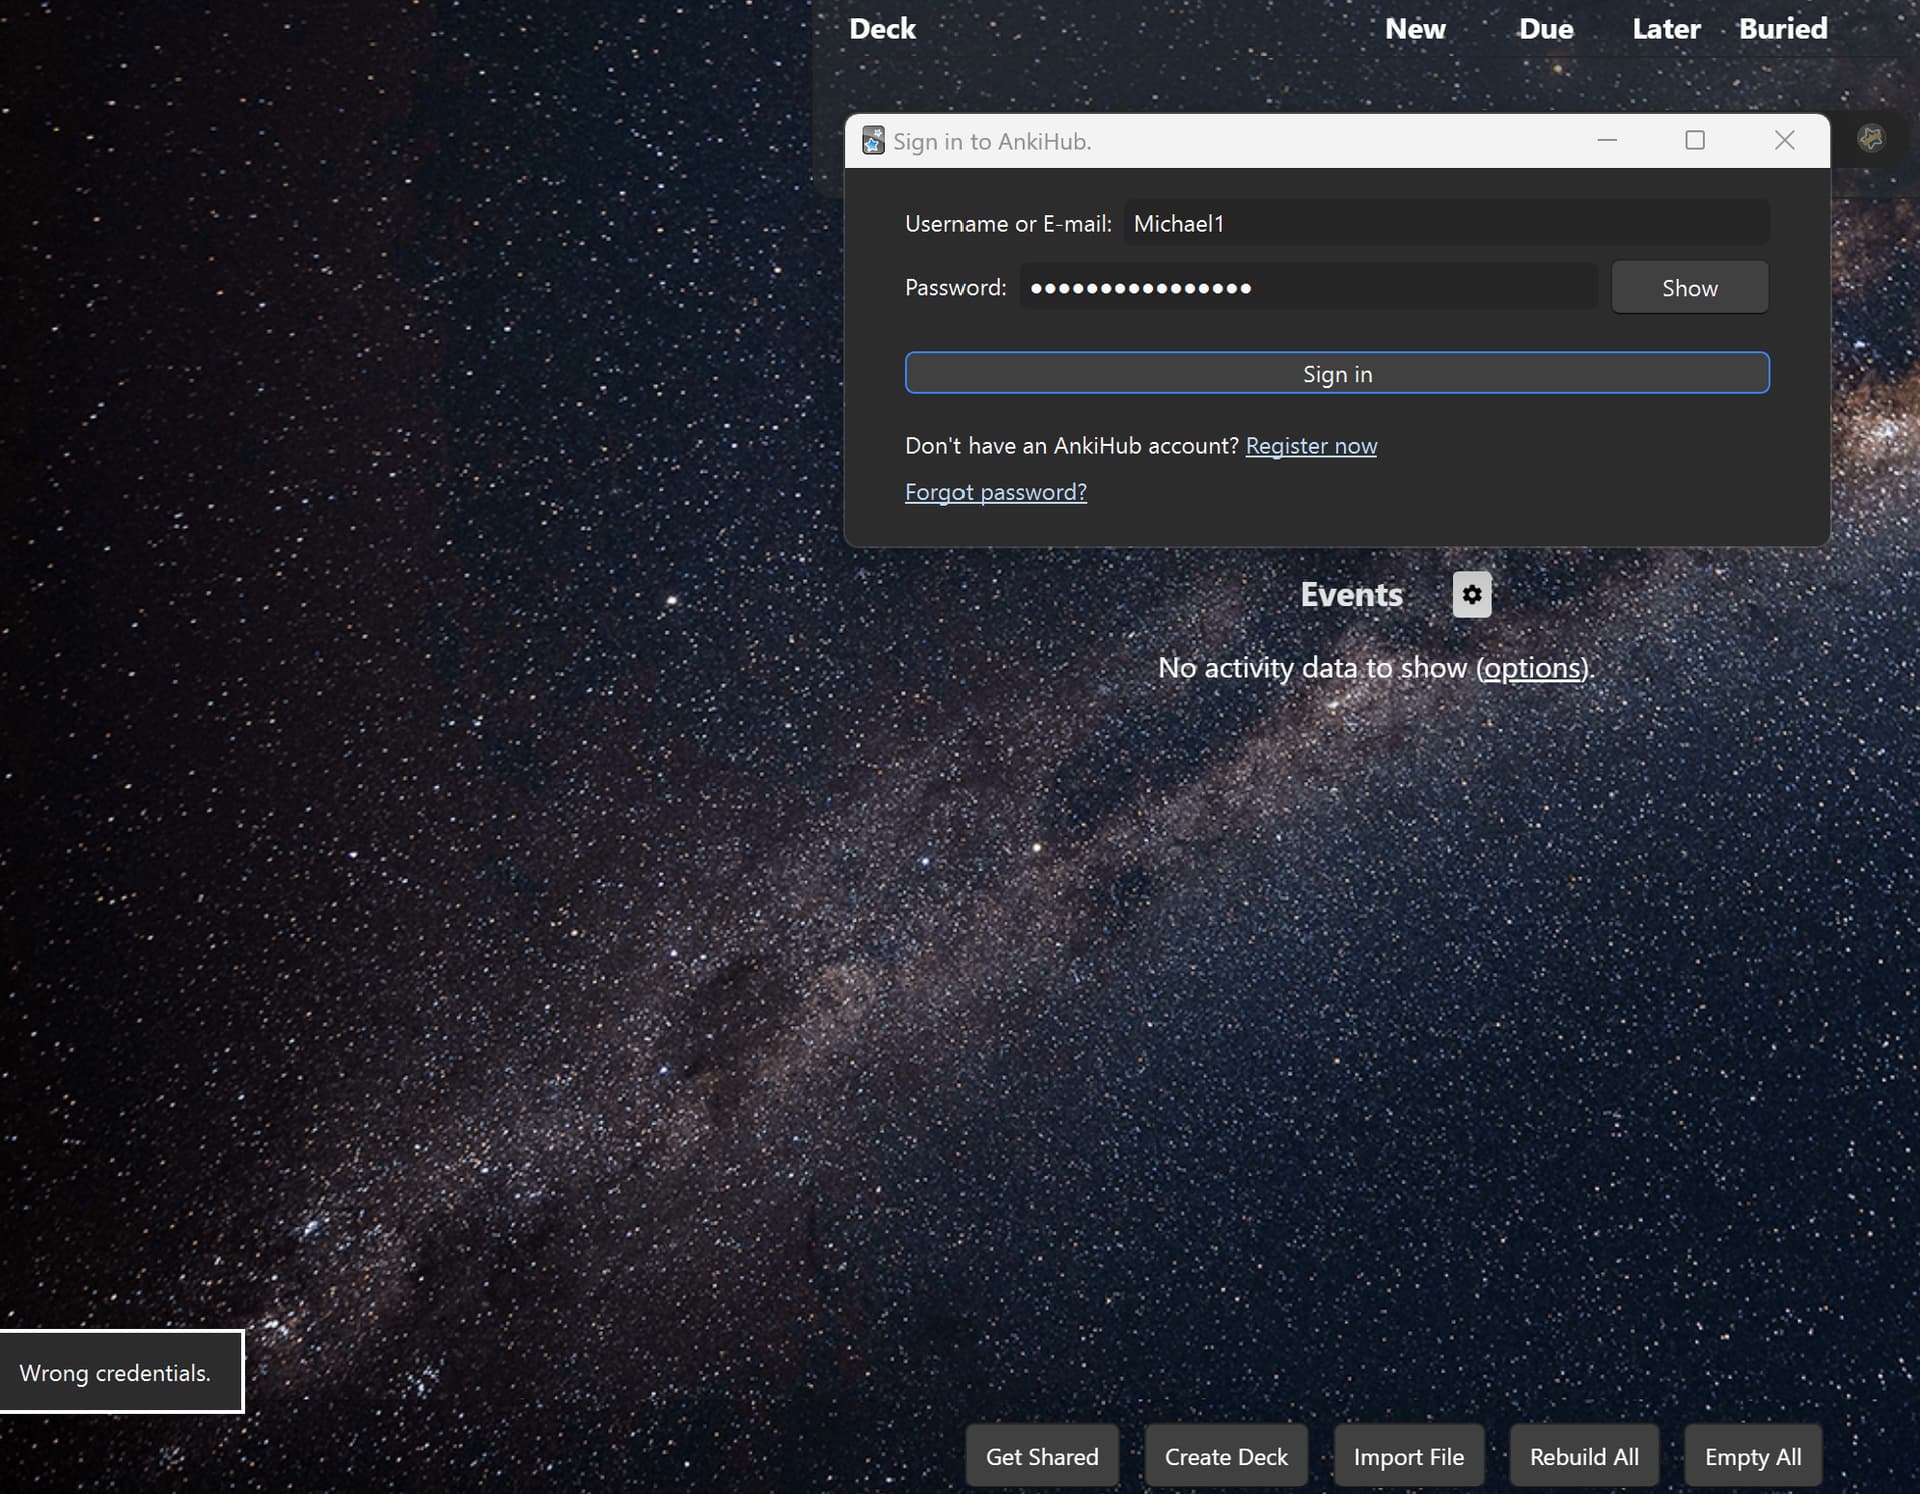Click the AnkiHub icon in dialog title bar
This screenshot has width=1920, height=1494.
point(873,141)
